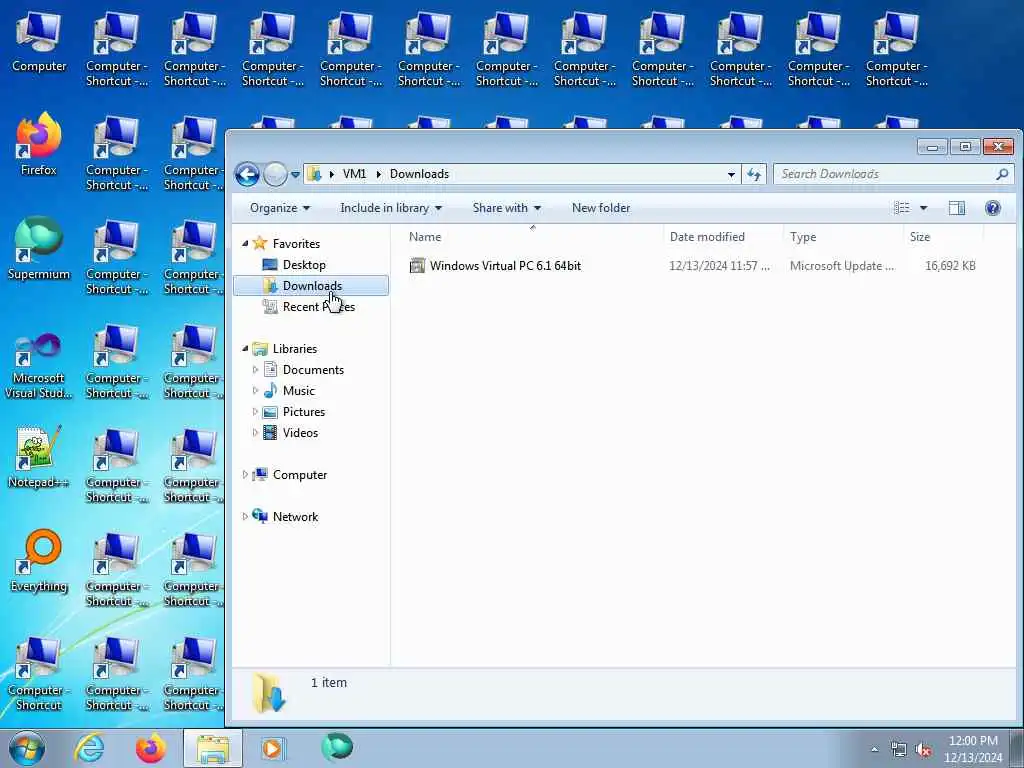This screenshot has height=768, width=1024.
Task: Open the Include in library menu
Action: tap(391, 208)
